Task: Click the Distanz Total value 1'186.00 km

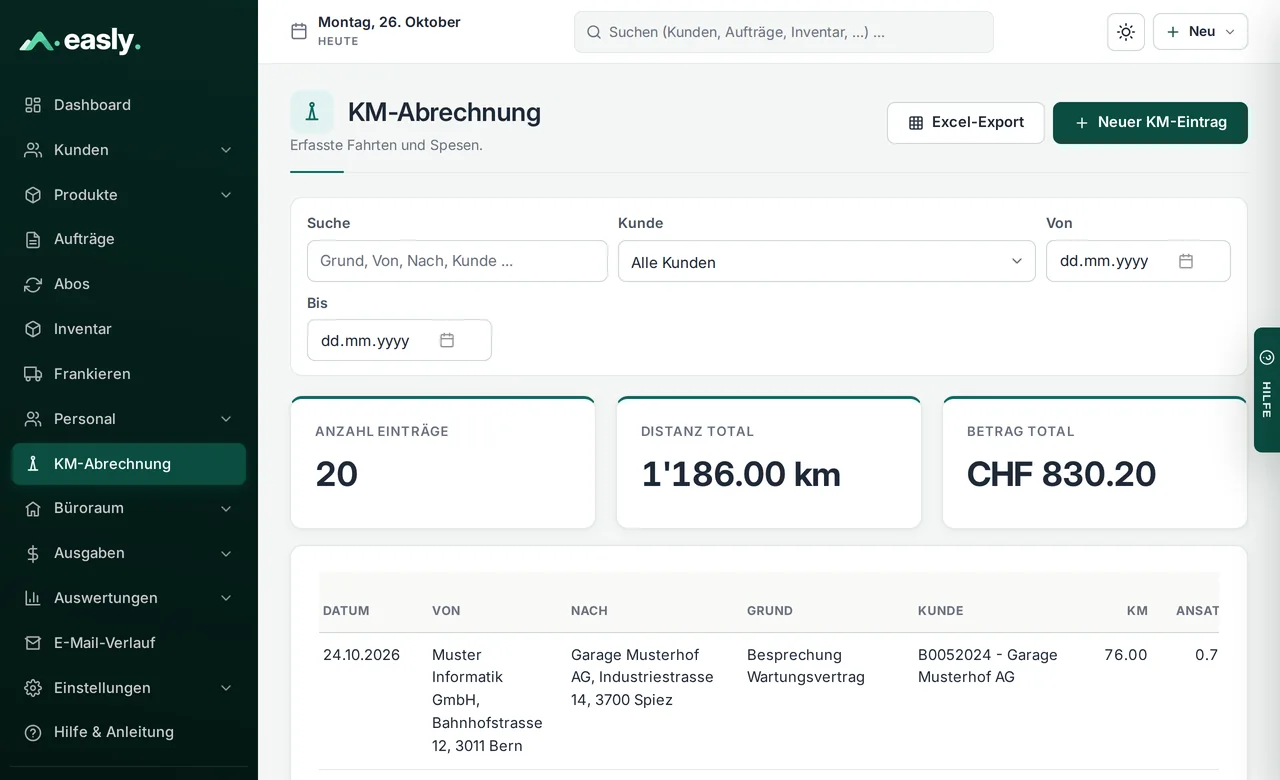Action: 741,474
